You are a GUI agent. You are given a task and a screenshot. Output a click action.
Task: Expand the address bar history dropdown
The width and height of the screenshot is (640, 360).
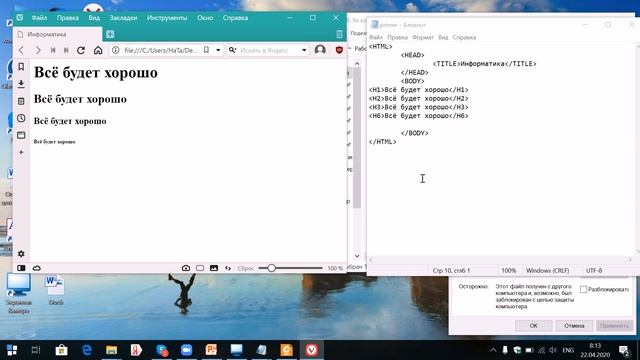click(218, 50)
